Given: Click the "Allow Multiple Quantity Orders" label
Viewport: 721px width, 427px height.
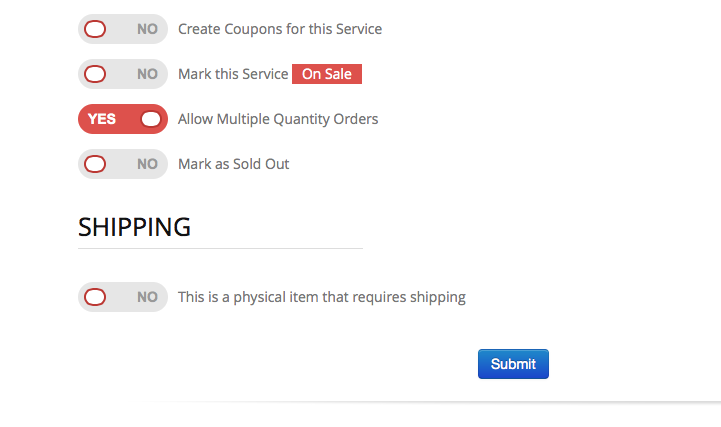Looking at the screenshot, I should pyautogui.click(x=278, y=119).
